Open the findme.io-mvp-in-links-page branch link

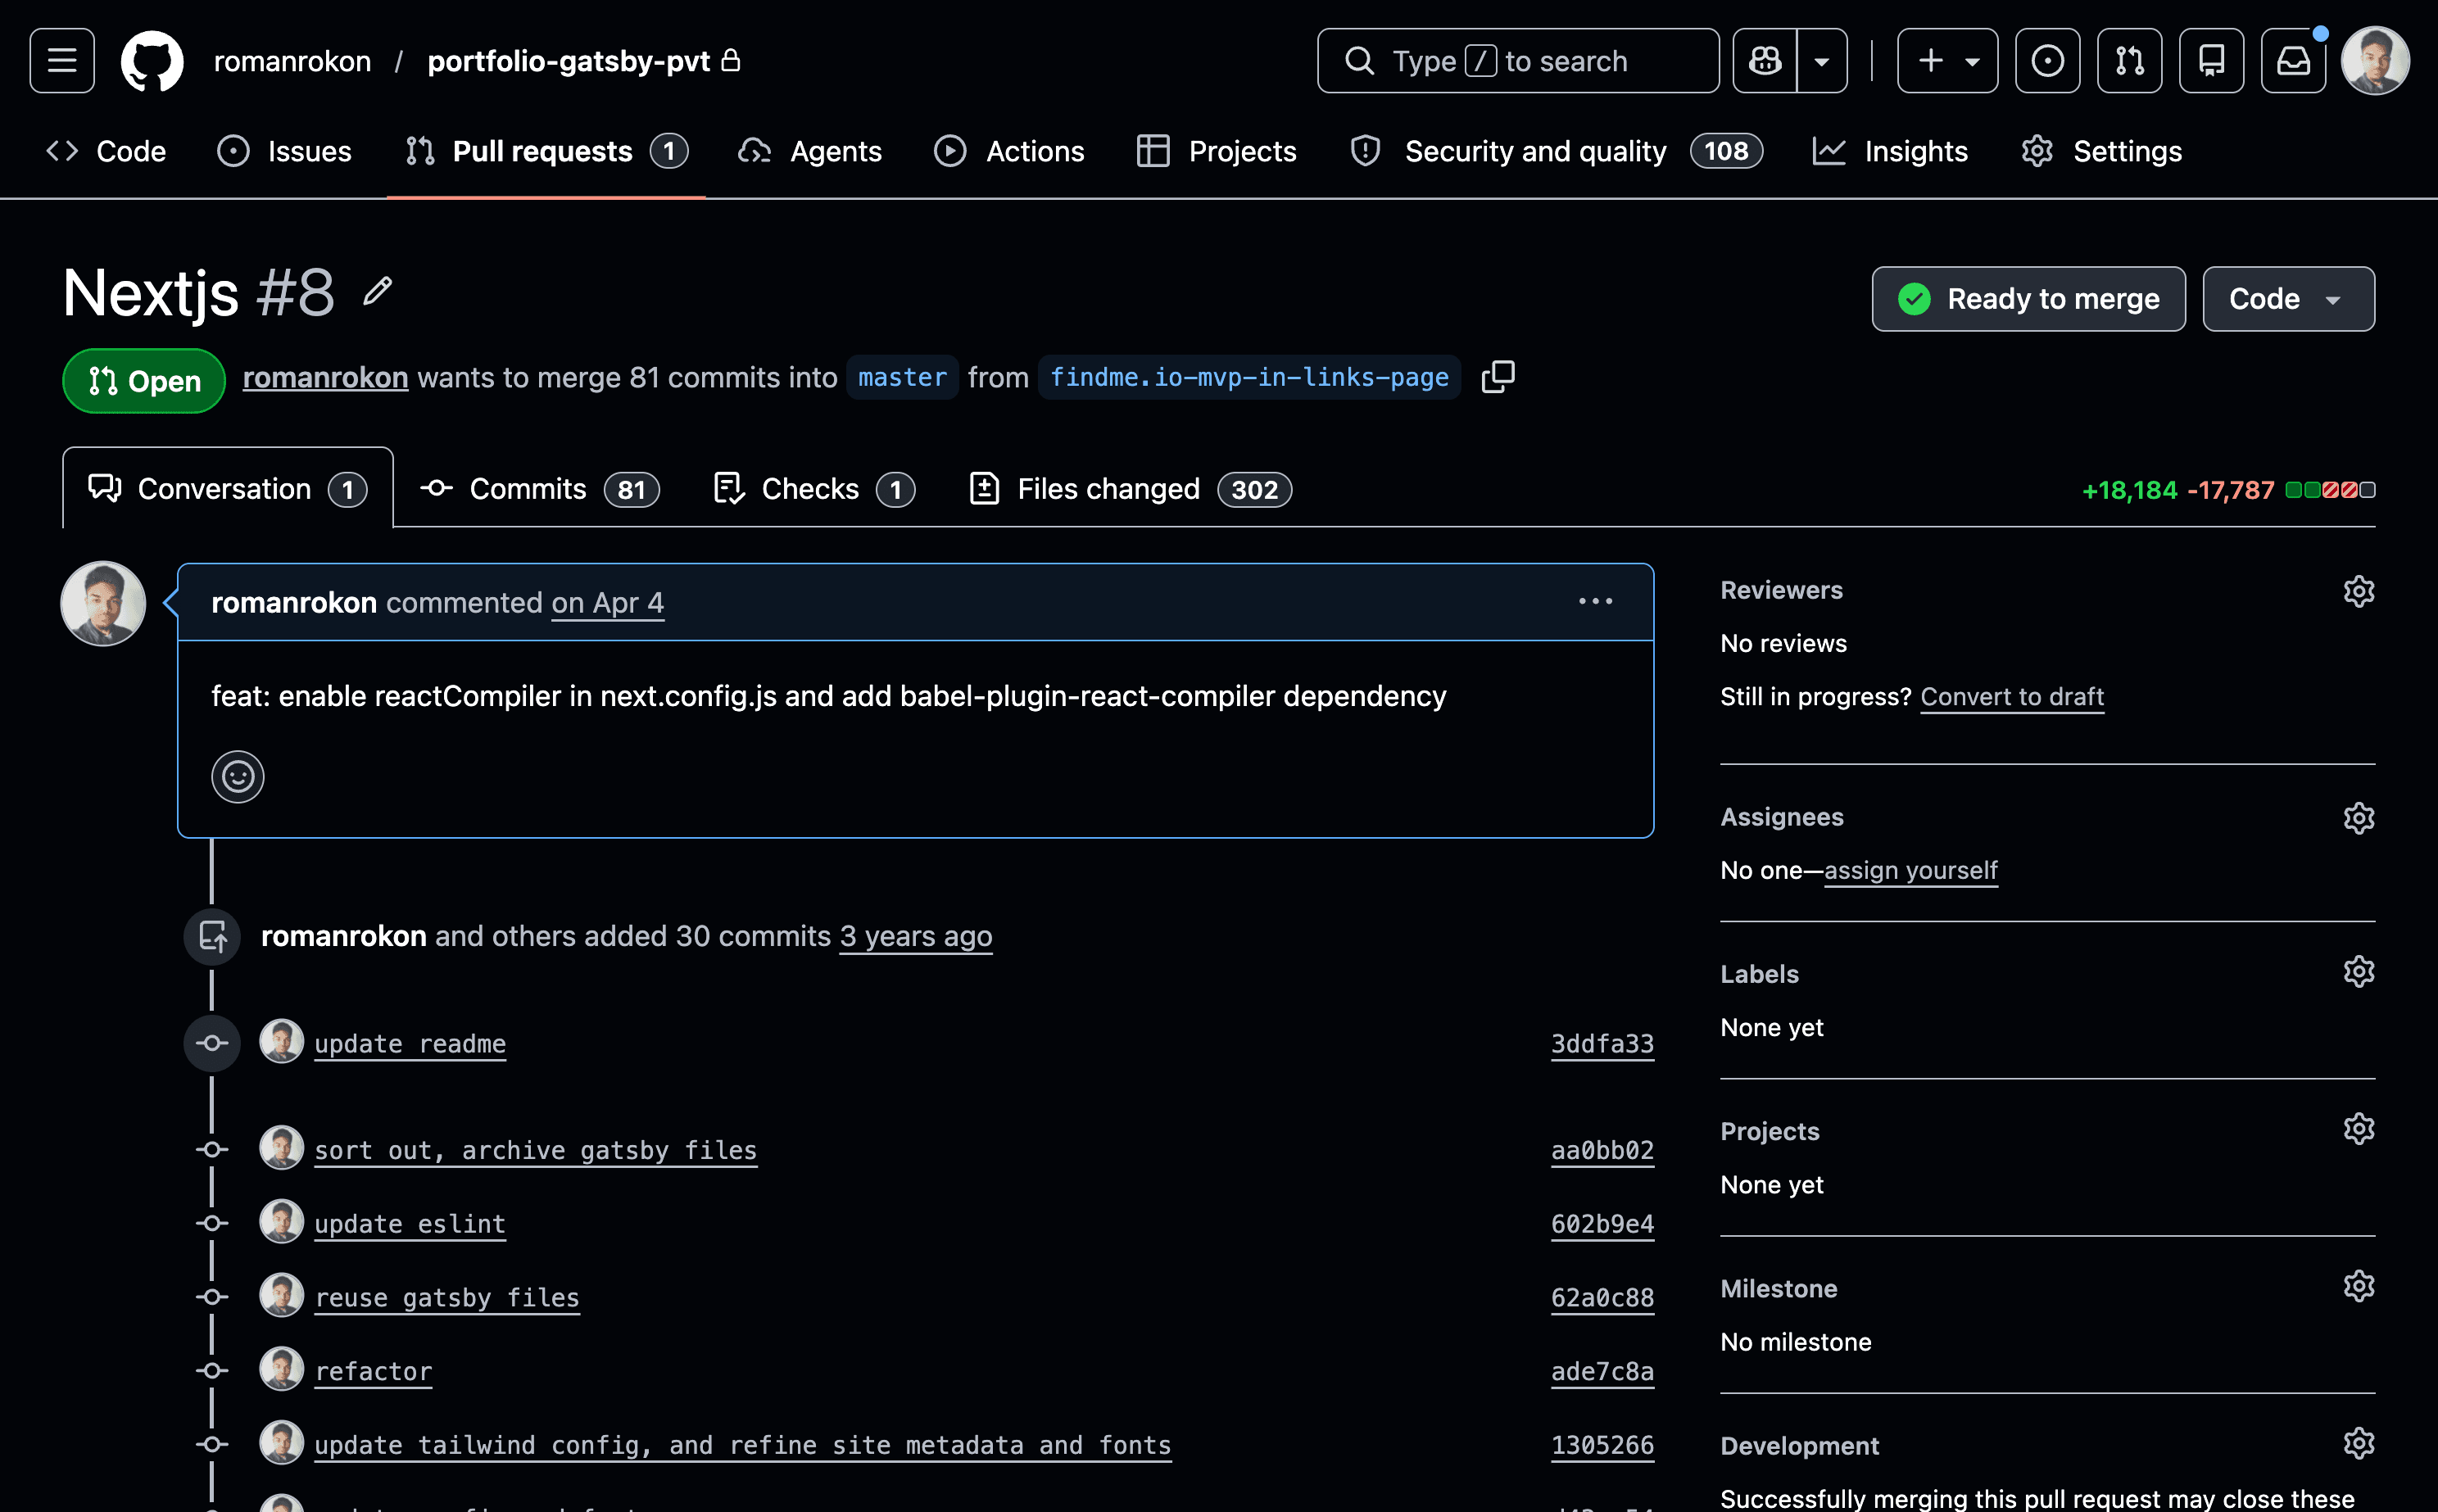[1249, 378]
